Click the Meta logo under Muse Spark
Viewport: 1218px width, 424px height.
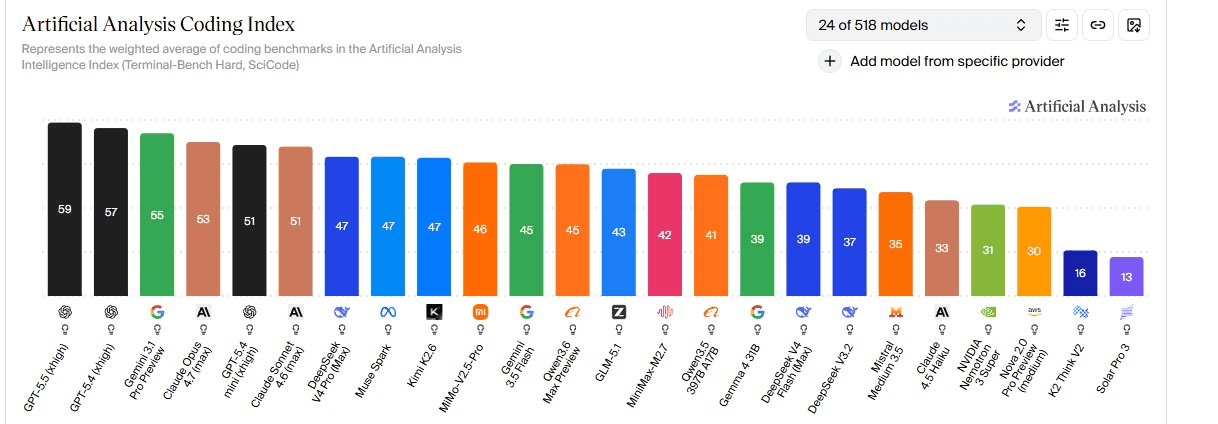[387, 311]
